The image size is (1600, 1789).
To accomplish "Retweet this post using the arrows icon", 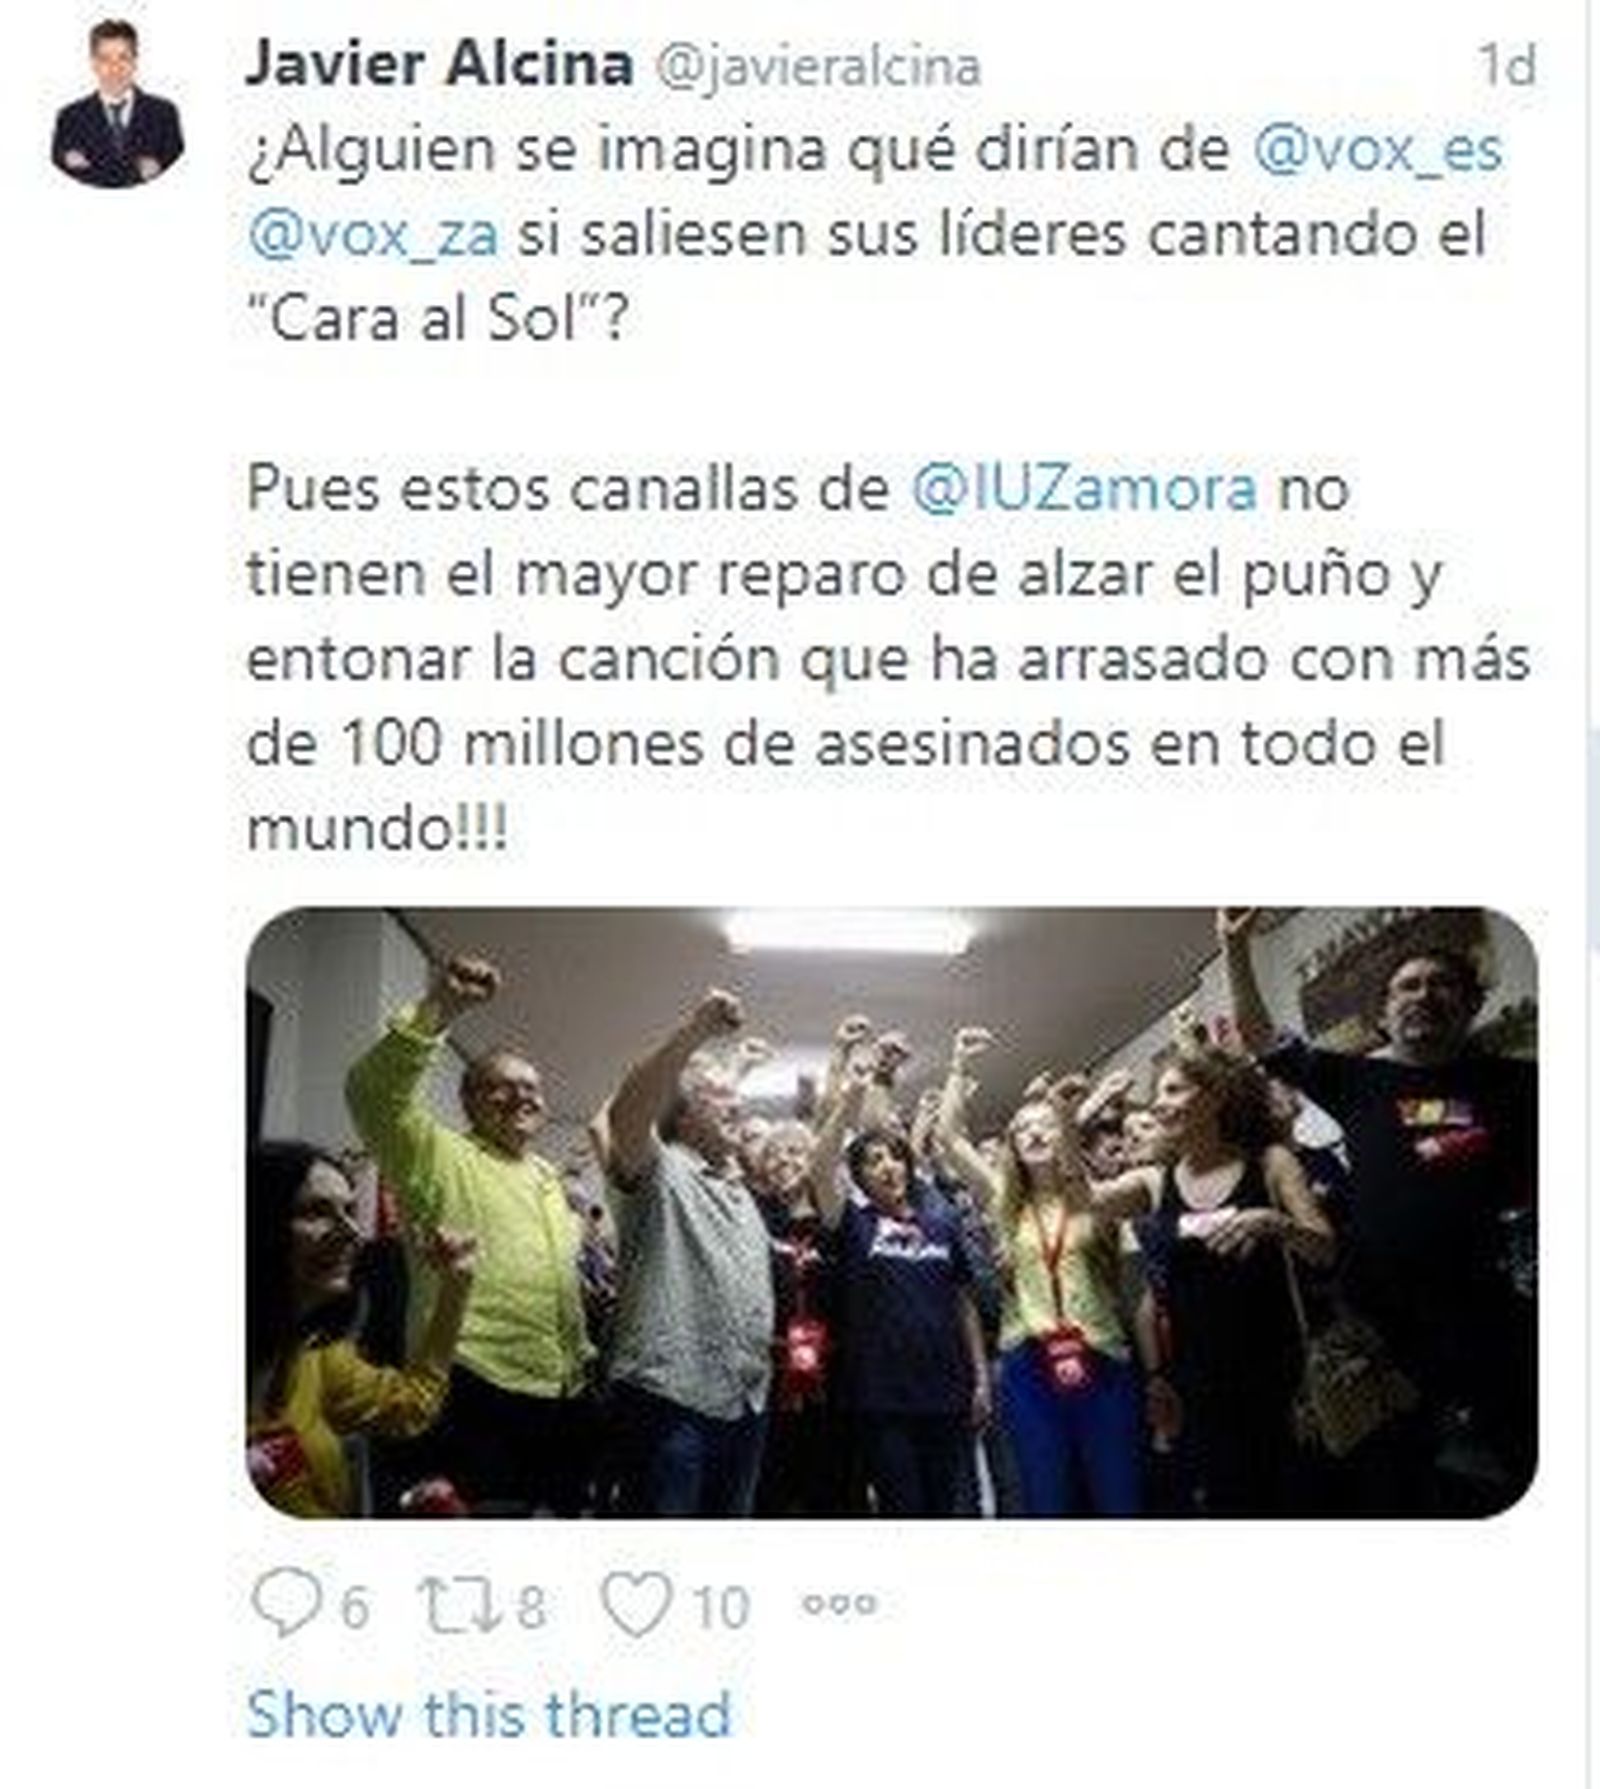I will click(x=459, y=1603).
